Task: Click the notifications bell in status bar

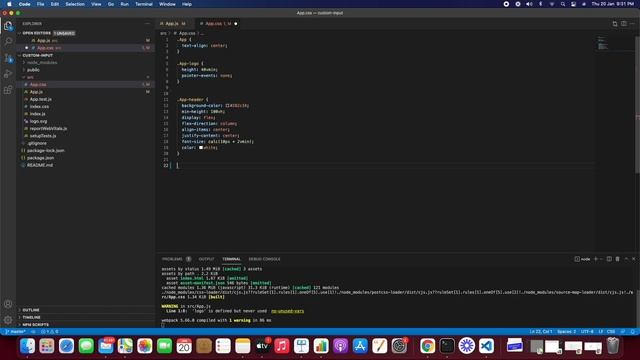Action: point(633,331)
